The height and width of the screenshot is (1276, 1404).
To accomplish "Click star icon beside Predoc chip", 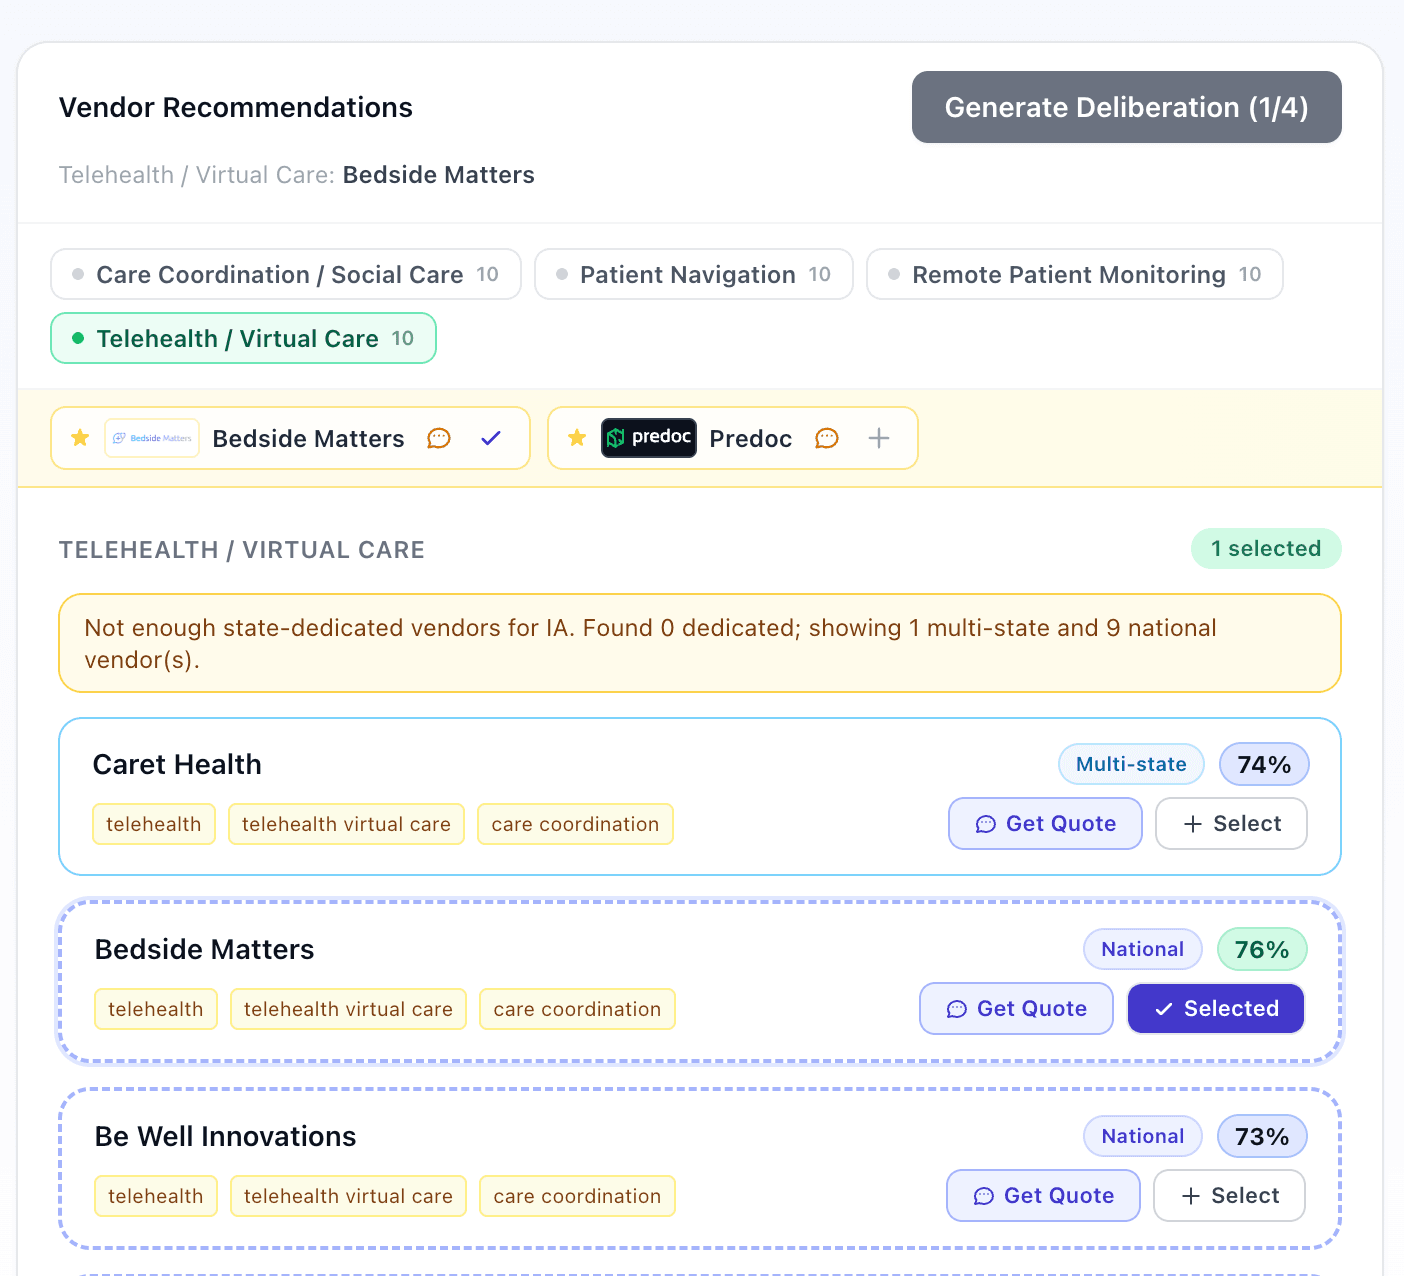I will (577, 438).
